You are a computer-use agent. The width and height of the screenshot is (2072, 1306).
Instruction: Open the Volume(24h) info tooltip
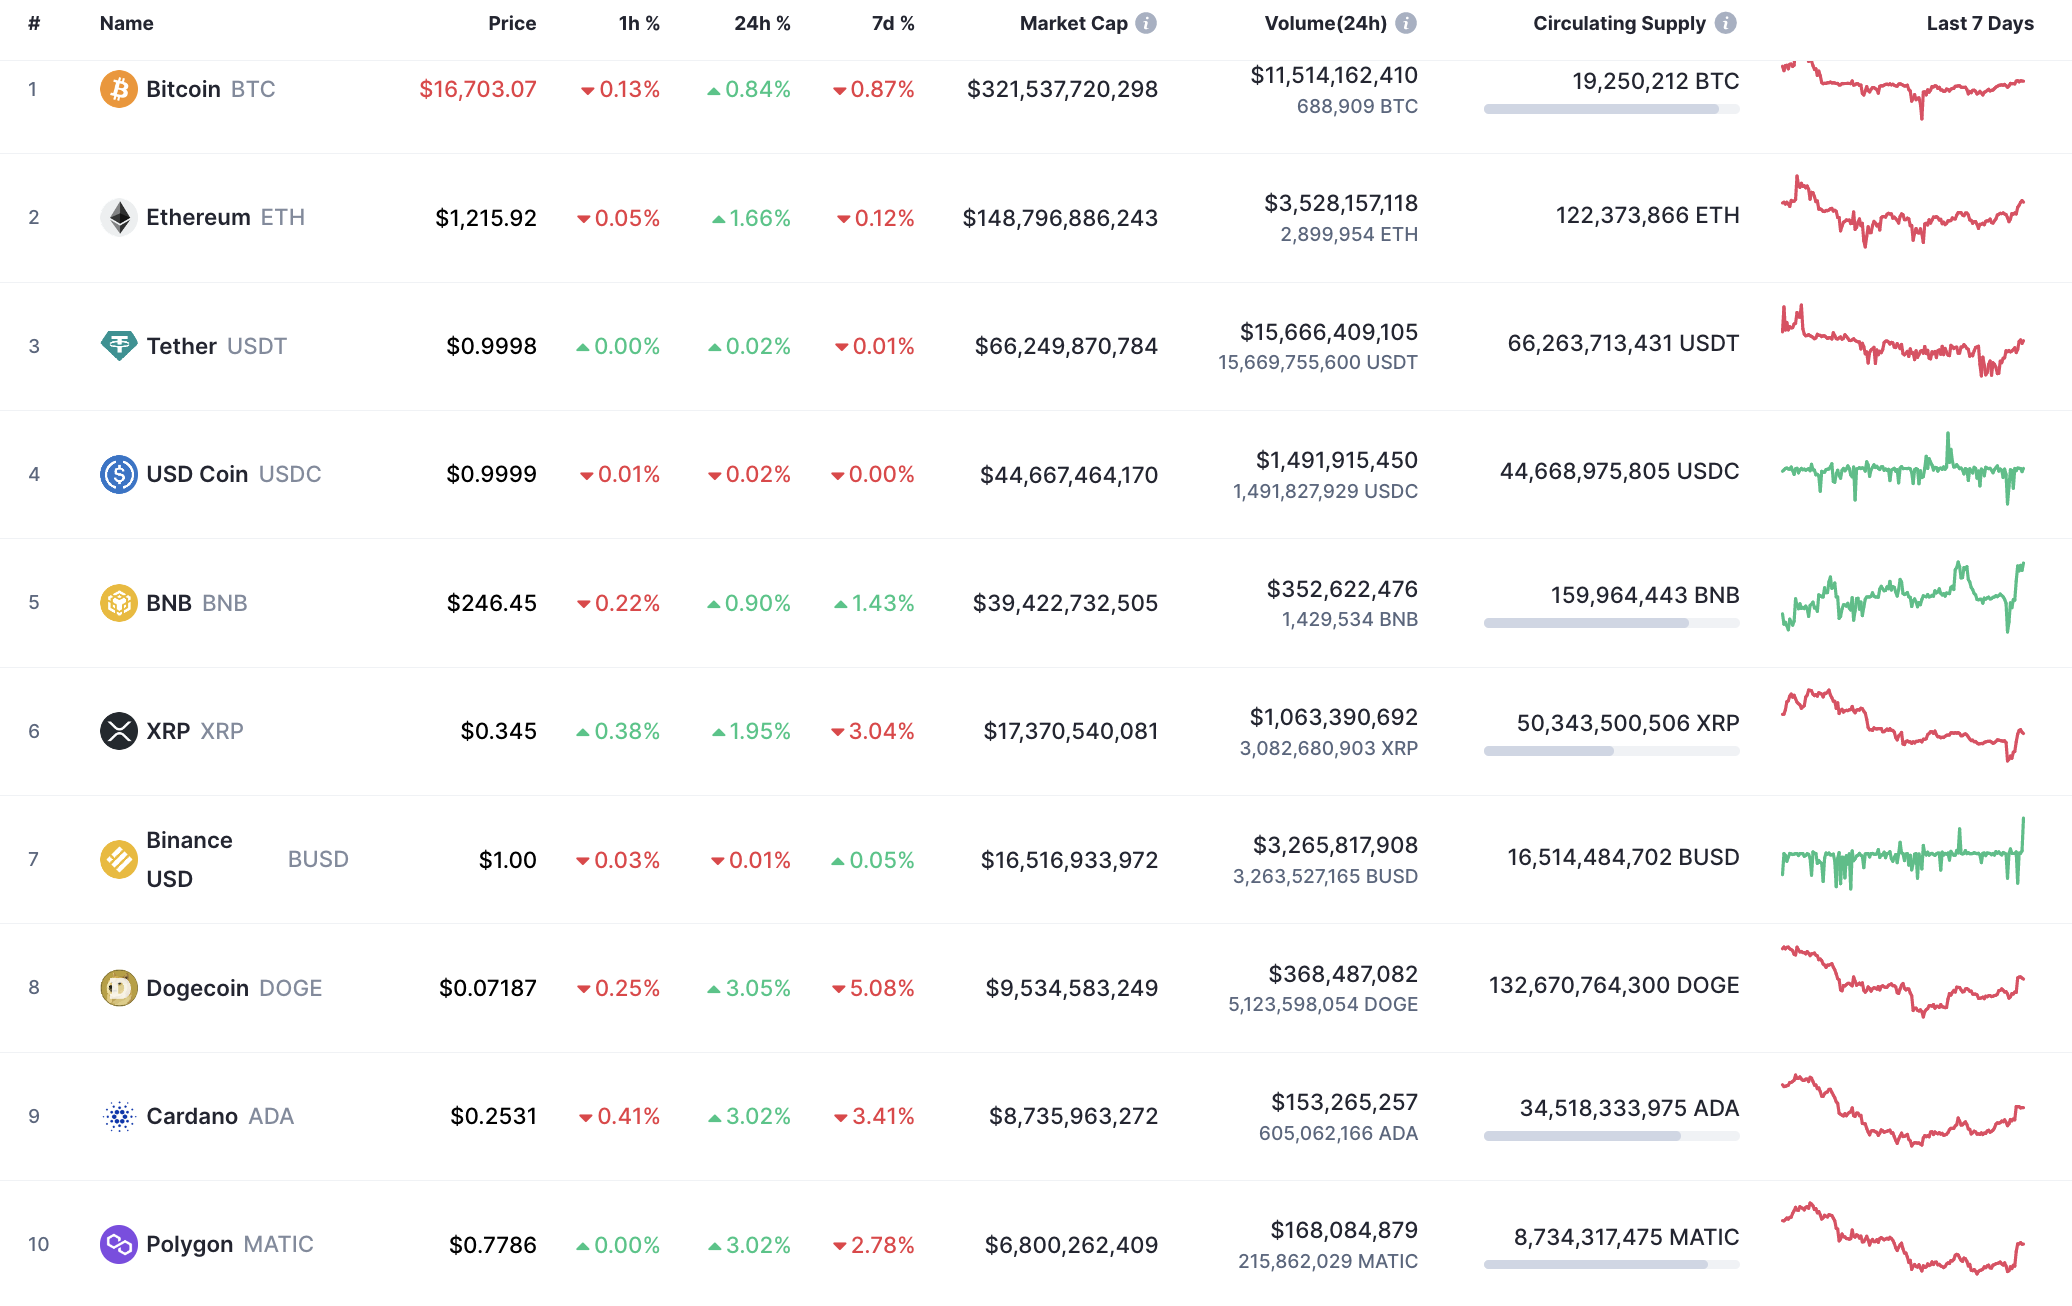click(1408, 22)
